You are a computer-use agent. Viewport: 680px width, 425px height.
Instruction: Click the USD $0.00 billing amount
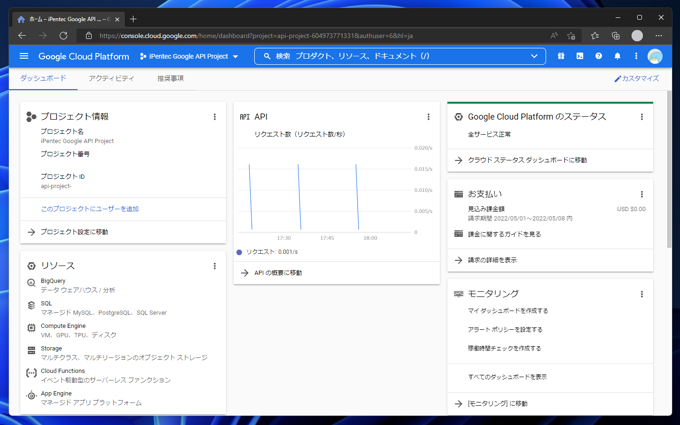[x=631, y=209]
